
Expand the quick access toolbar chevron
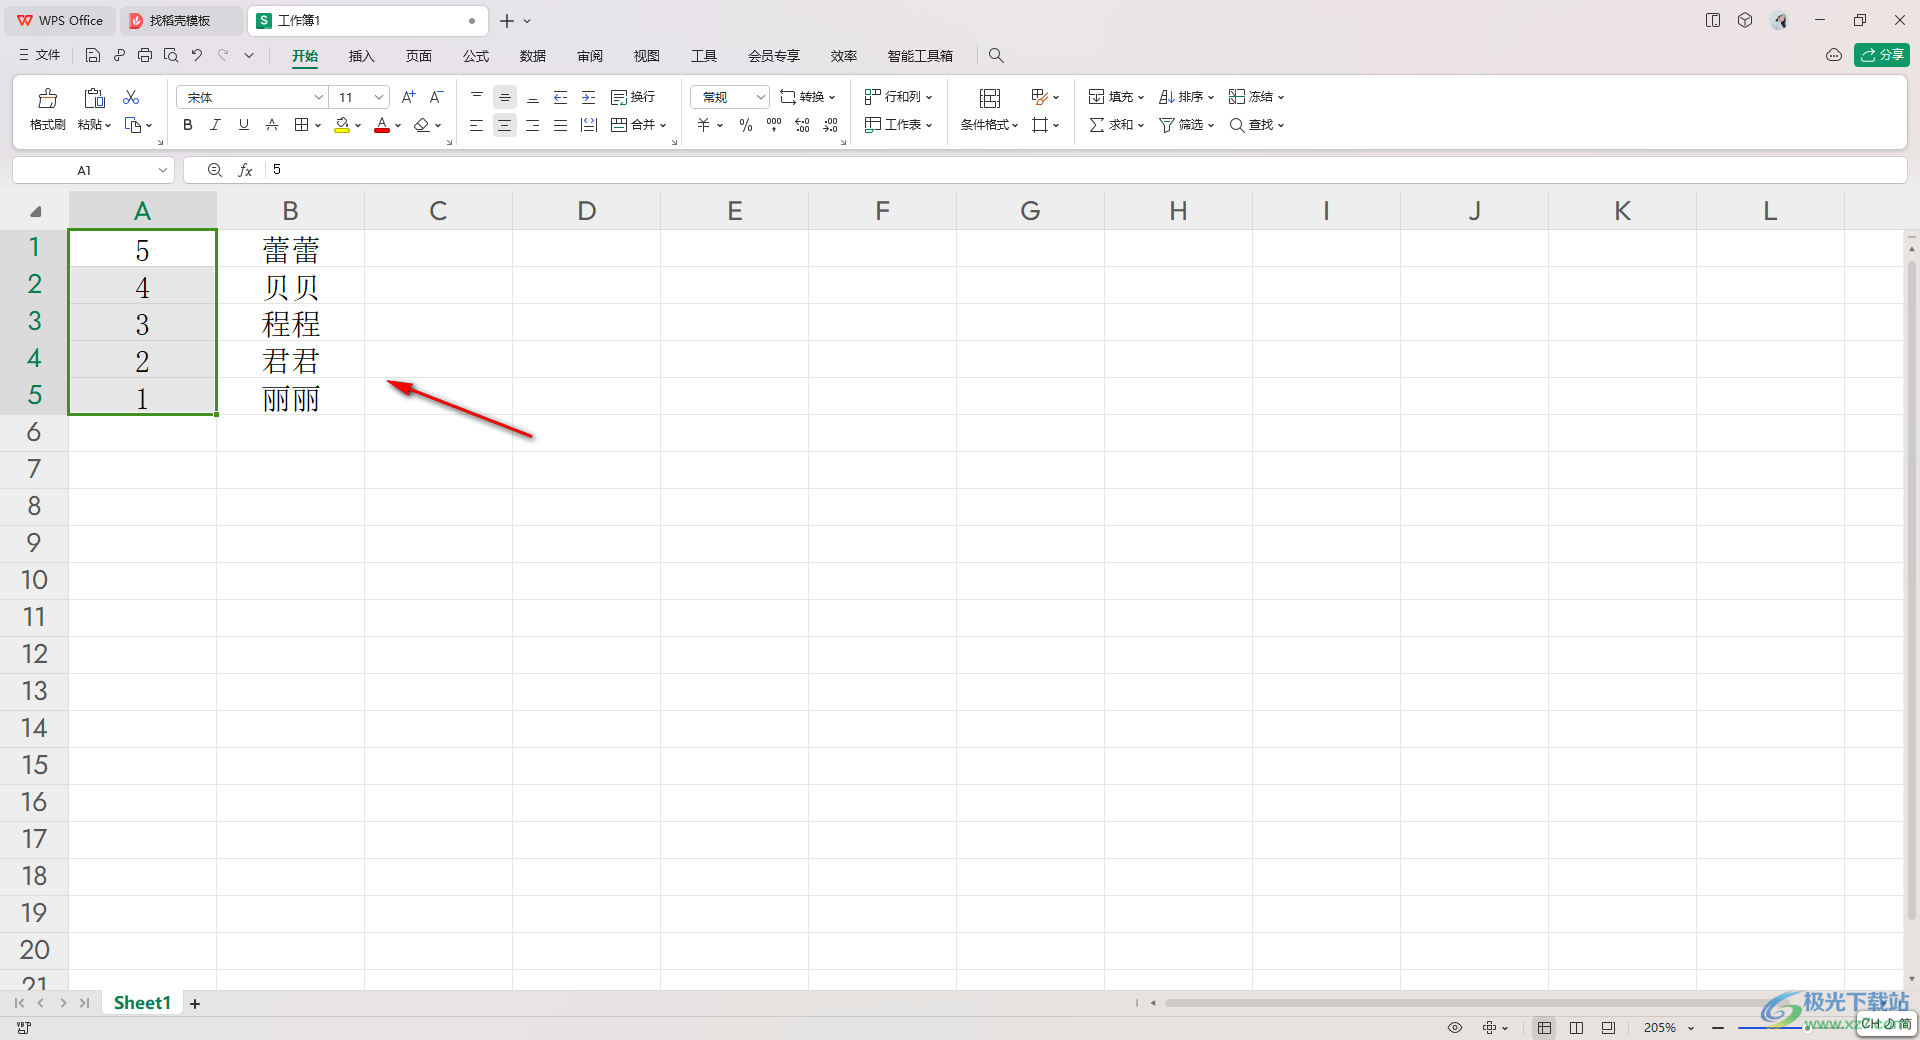click(249, 55)
